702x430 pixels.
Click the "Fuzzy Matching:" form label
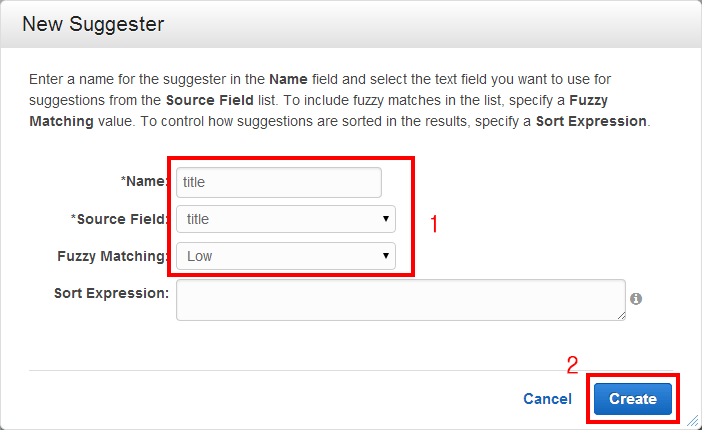pos(112,256)
